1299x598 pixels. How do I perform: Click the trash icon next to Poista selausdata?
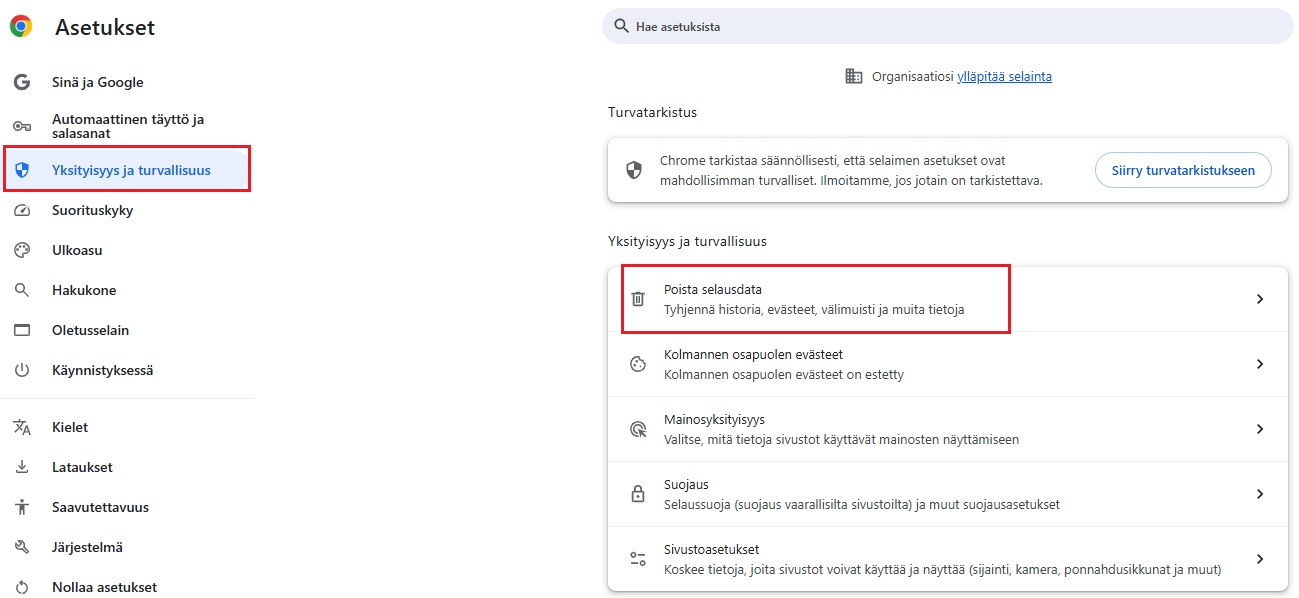coord(638,299)
